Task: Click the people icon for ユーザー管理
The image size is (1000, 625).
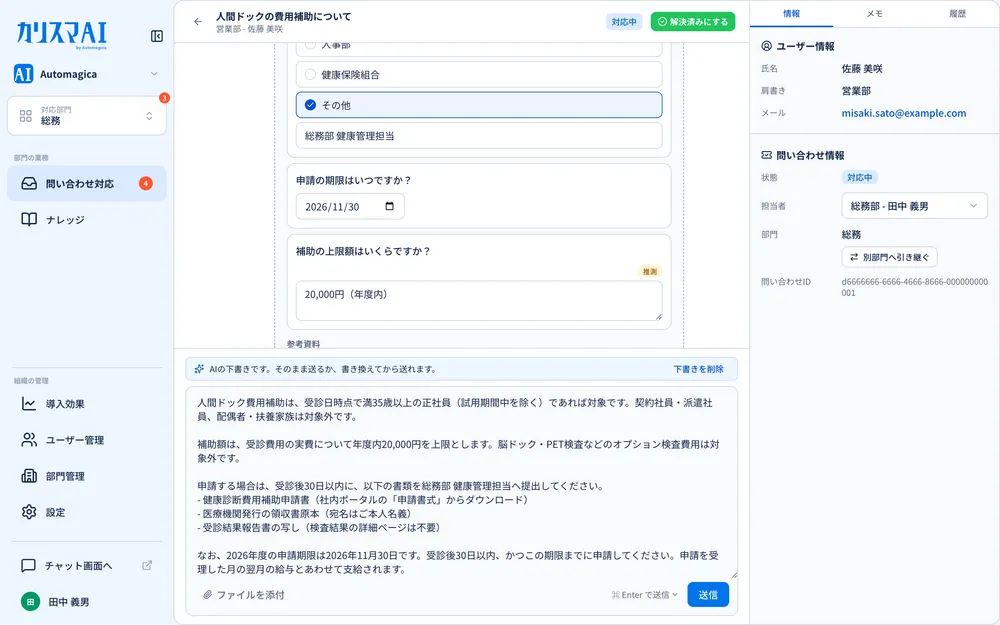Action: [x=29, y=440]
